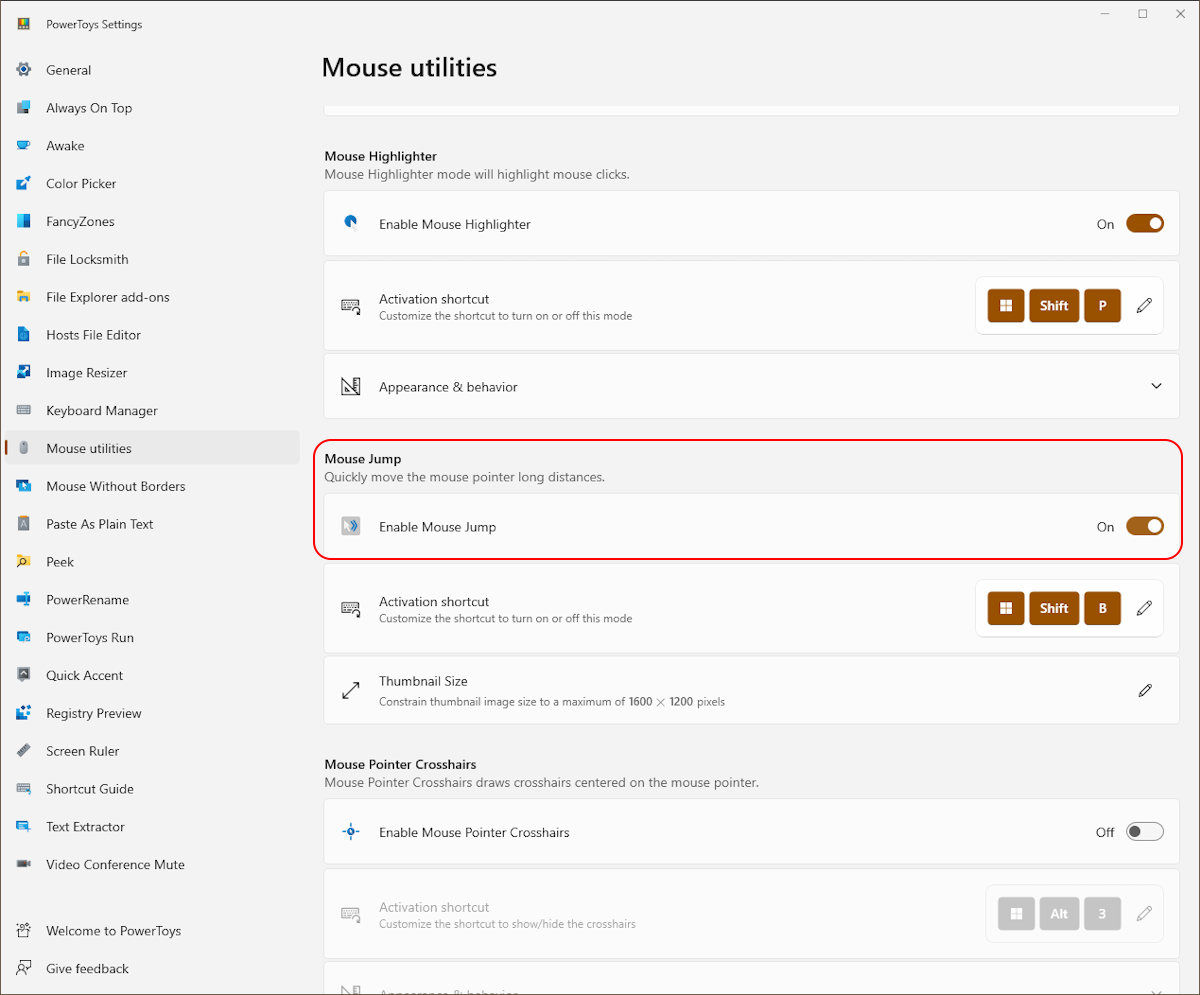Click Hosts File Editor icon
This screenshot has height=995, width=1200.
point(24,335)
